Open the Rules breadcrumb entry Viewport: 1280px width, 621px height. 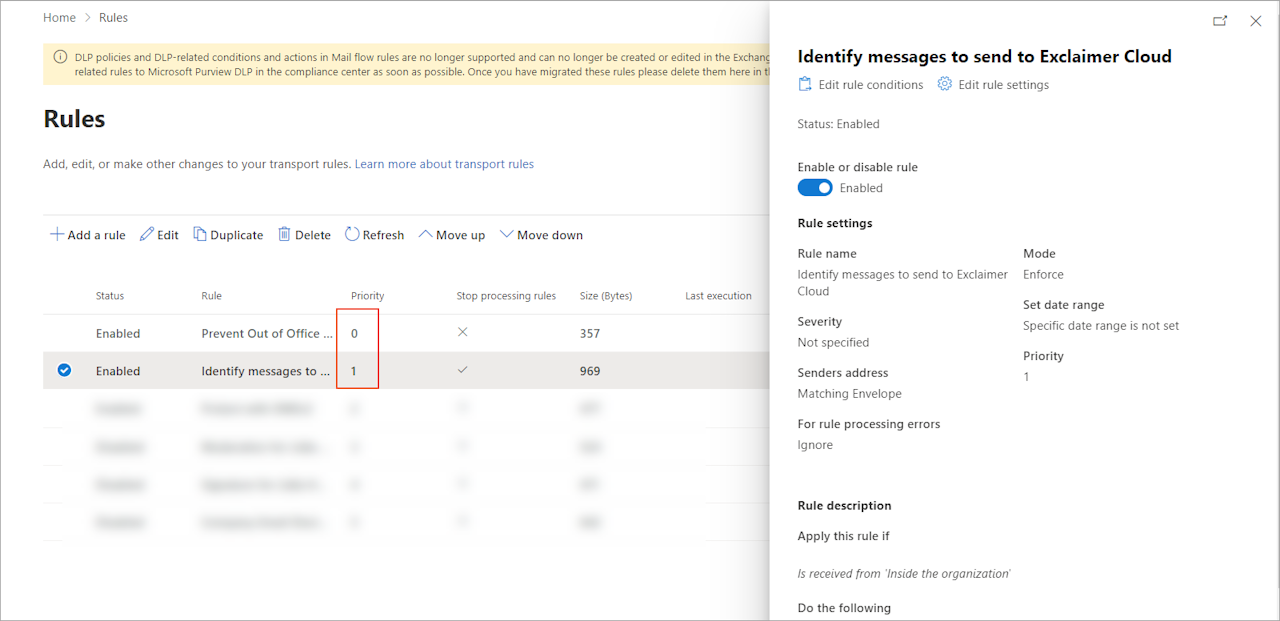point(113,17)
